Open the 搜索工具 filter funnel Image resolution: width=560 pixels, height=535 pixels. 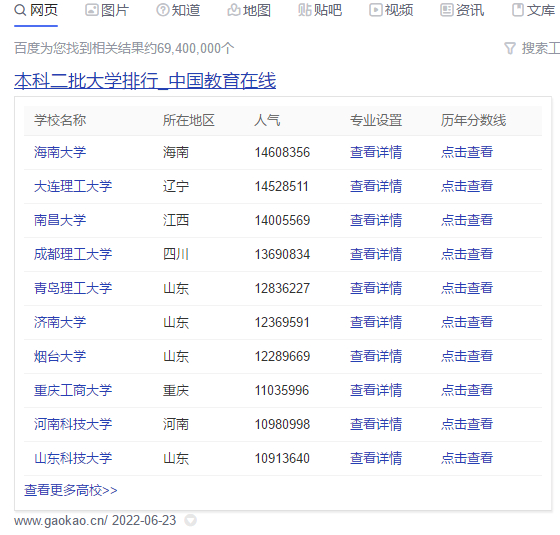510,48
